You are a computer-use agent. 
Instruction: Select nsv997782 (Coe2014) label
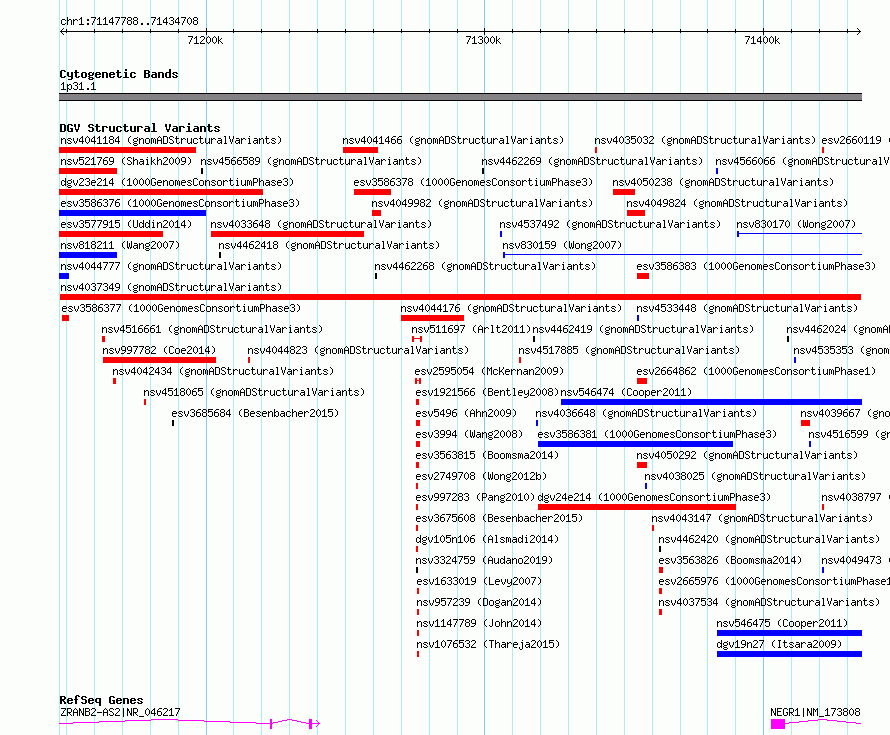click(159, 350)
